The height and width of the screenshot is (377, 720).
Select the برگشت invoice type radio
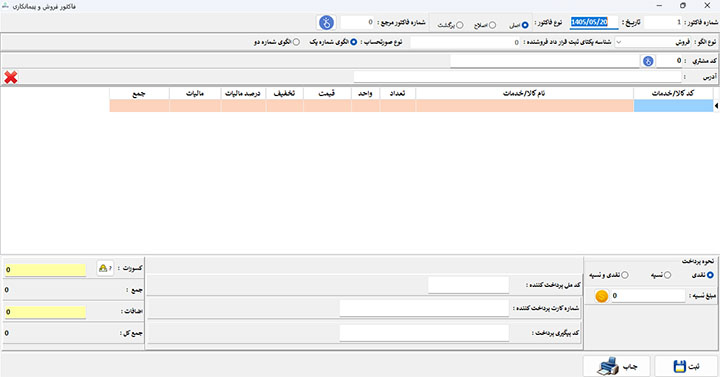click(460, 25)
